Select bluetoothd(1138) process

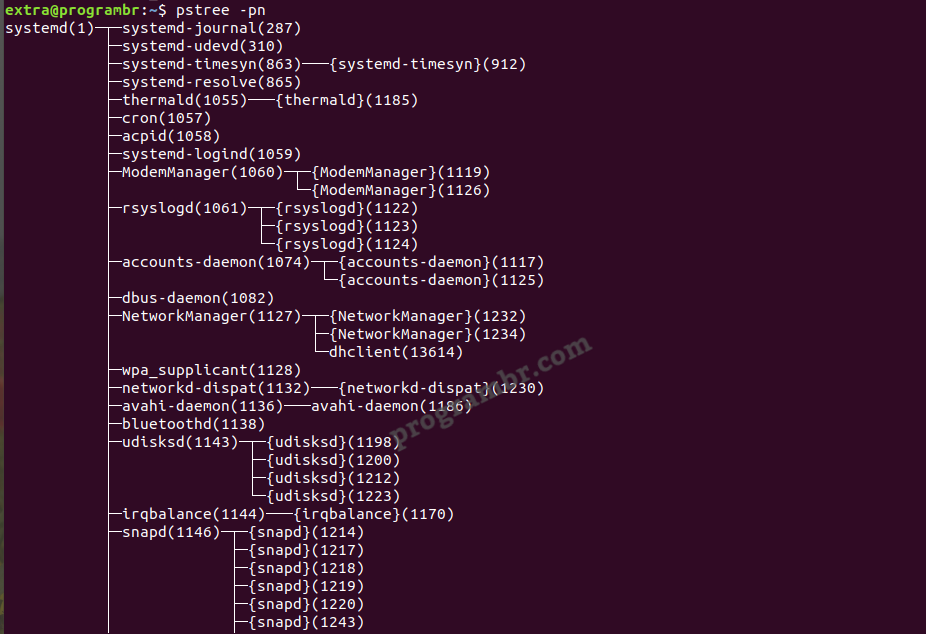[x=193, y=424]
